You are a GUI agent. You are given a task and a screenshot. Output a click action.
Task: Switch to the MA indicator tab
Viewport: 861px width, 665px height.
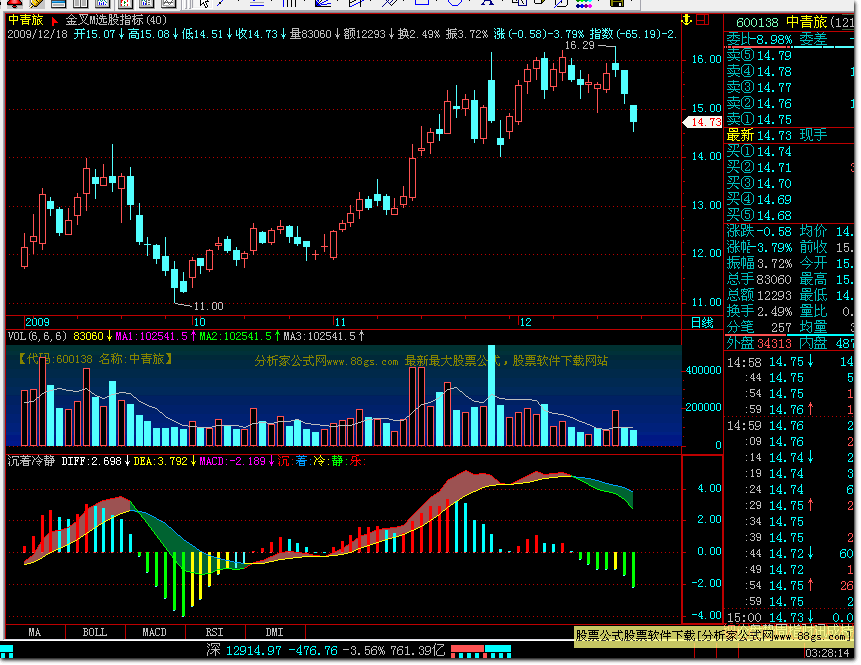(35, 632)
